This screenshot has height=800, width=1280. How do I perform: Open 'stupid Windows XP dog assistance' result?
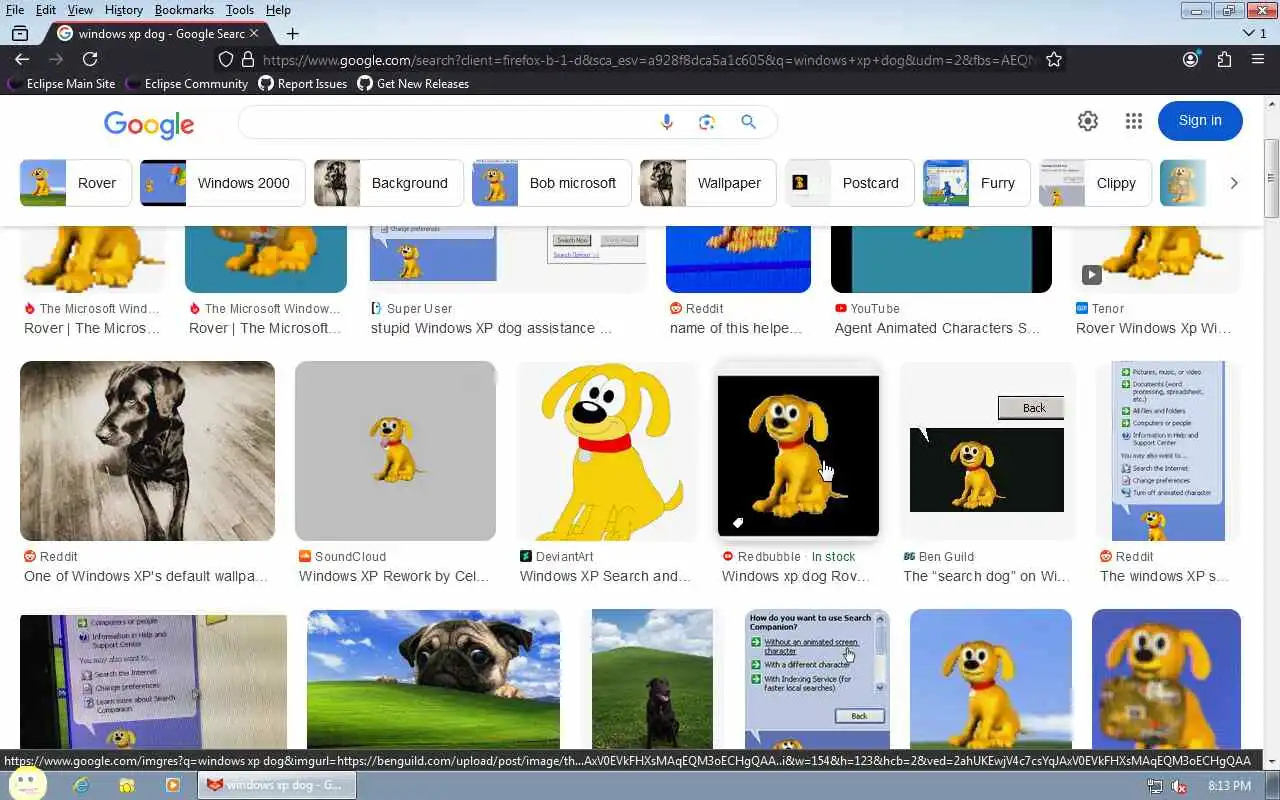[x=490, y=328]
